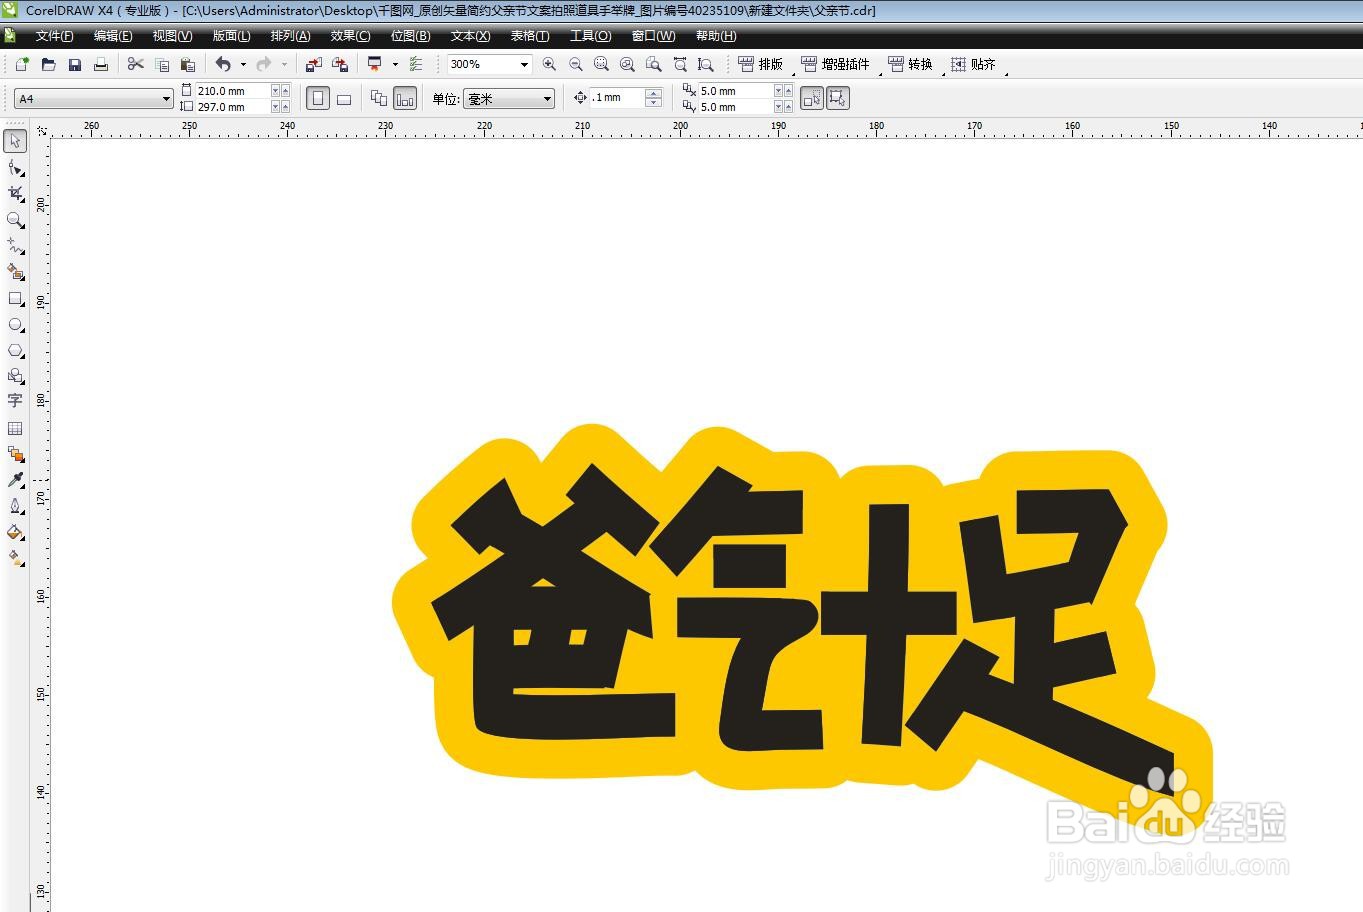
Task: Open the 文本 menu
Action: click(x=468, y=36)
